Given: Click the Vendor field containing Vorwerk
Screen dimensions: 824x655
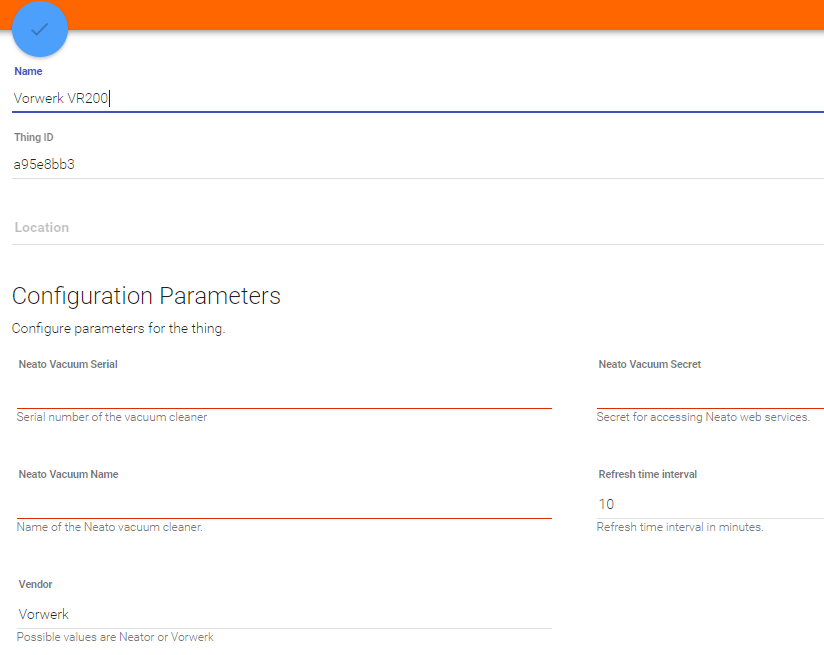Looking at the screenshot, I should pos(284,614).
